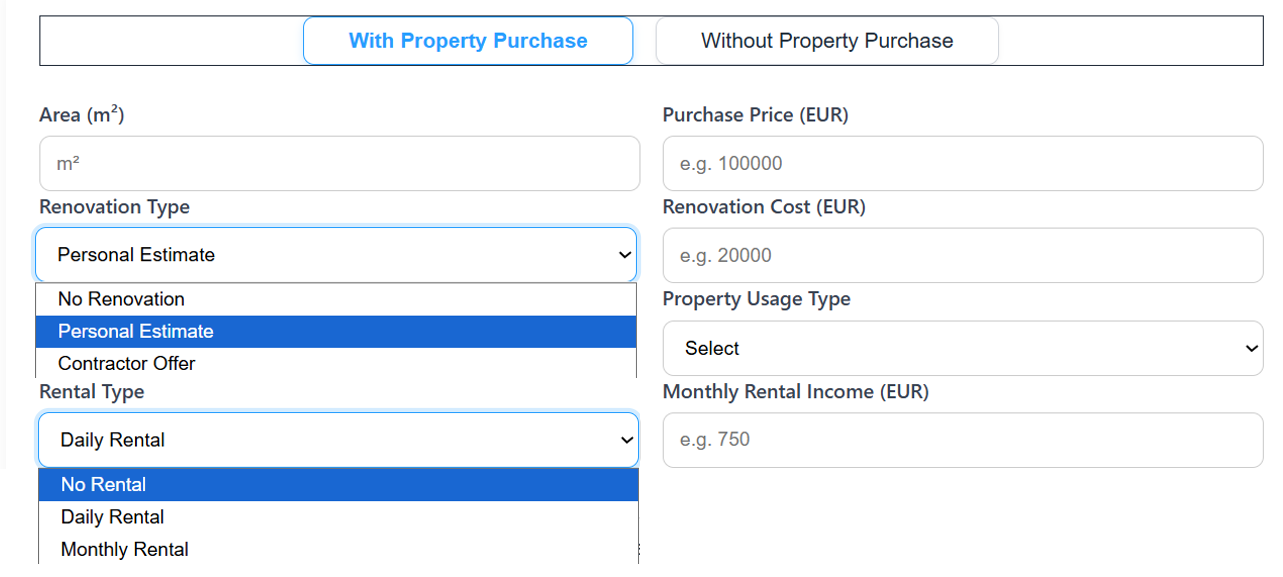The width and height of the screenshot is (1283, 577).
Task: Open the Property Usage Type dropdown
Action: click(x=962, y=348)
